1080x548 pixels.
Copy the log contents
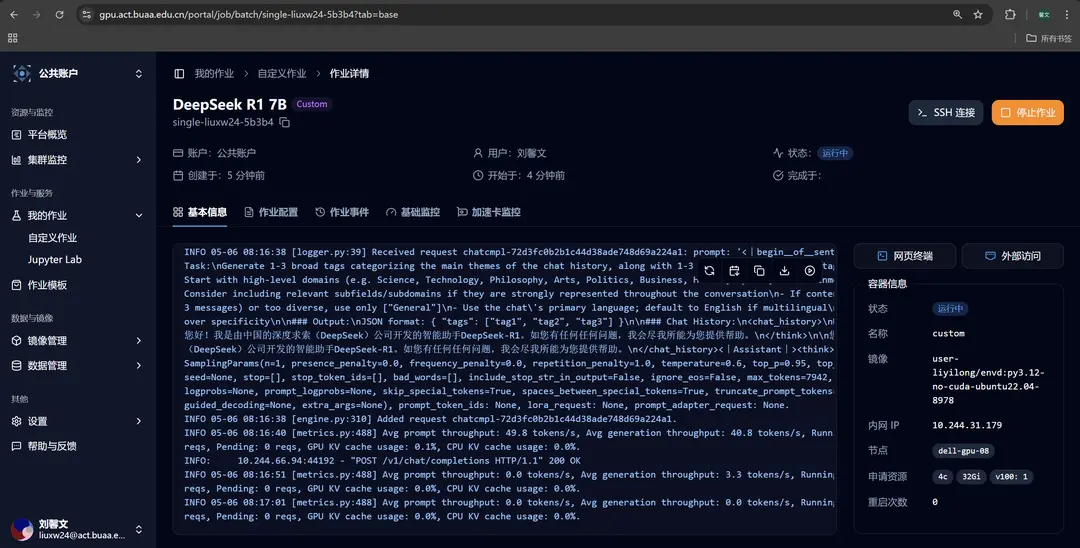759,271
